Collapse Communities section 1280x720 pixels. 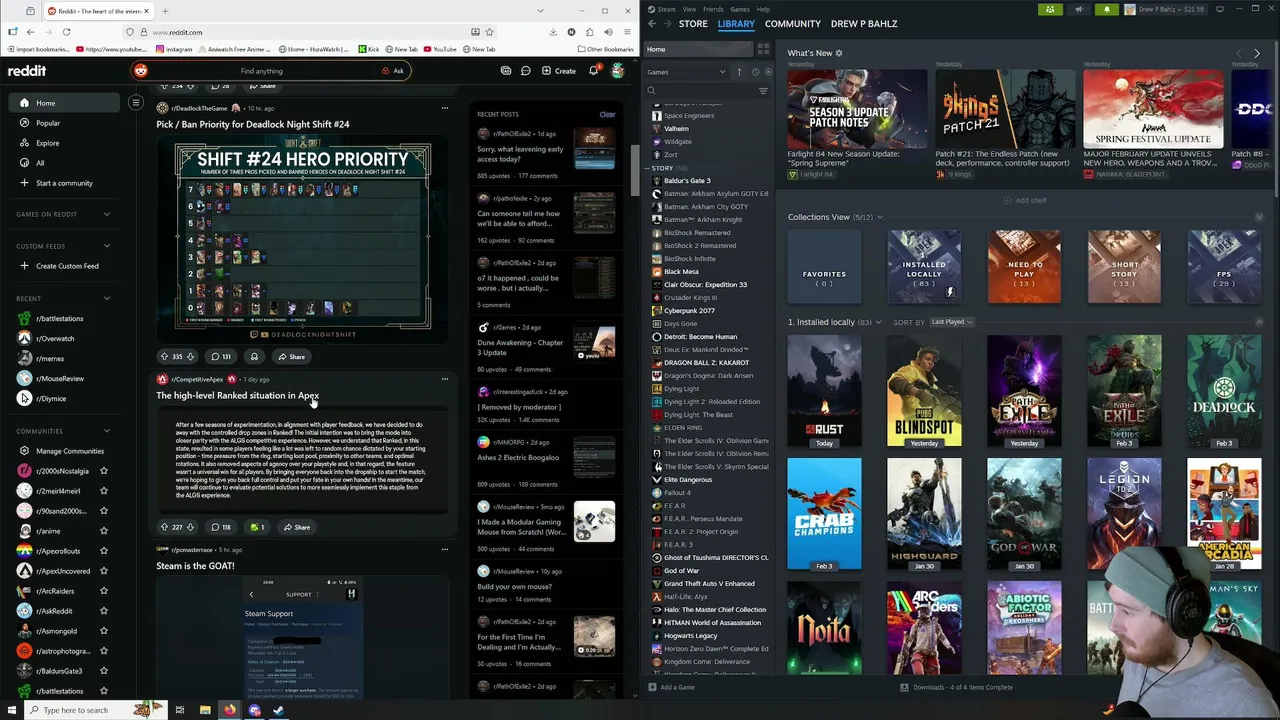[x=107, y=431]
